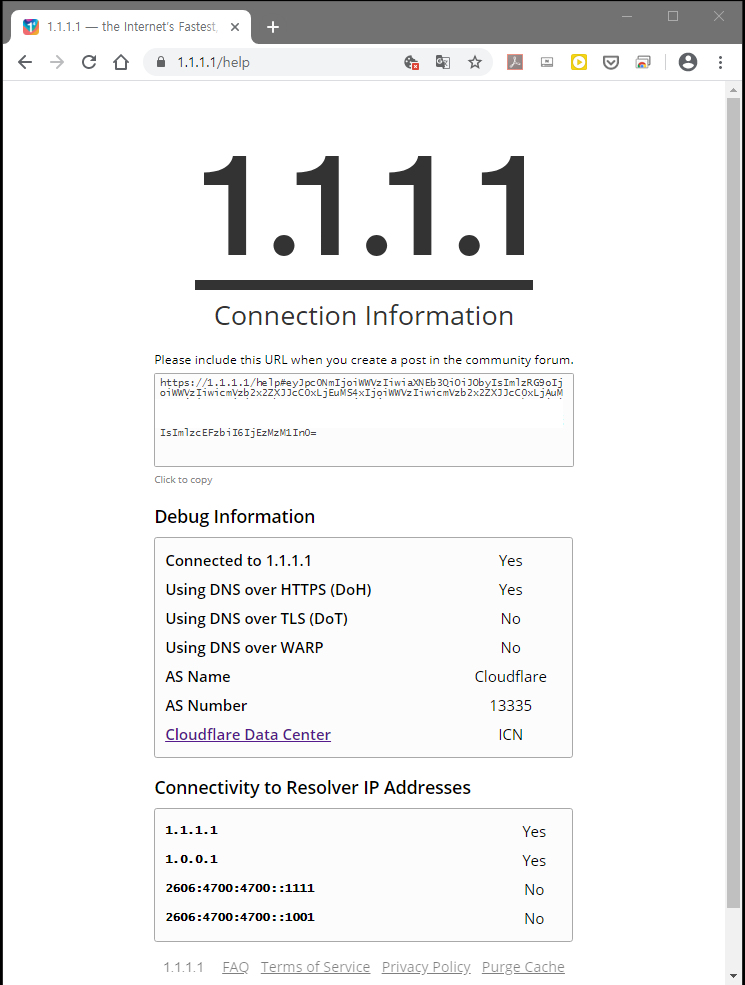This screenshot has height=985, width=745.
Task: Close the 1.1.1.1 tab
Action: (235, 27)
